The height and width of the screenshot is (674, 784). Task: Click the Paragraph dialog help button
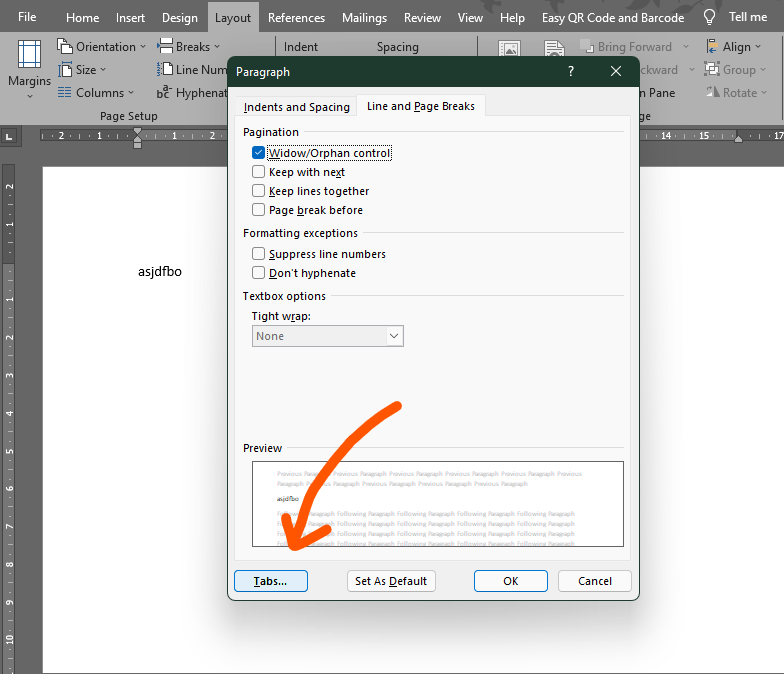pyautogui.click(x=571, y=72)
